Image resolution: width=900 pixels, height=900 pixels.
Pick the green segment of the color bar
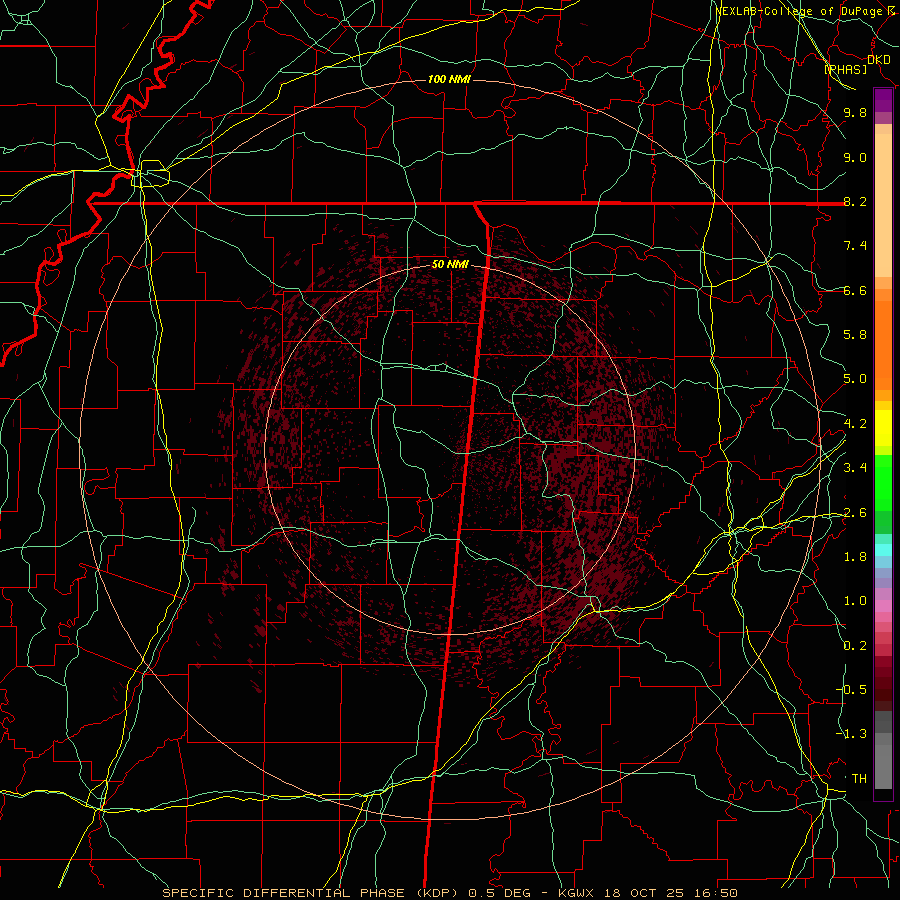tap(883, 483)
